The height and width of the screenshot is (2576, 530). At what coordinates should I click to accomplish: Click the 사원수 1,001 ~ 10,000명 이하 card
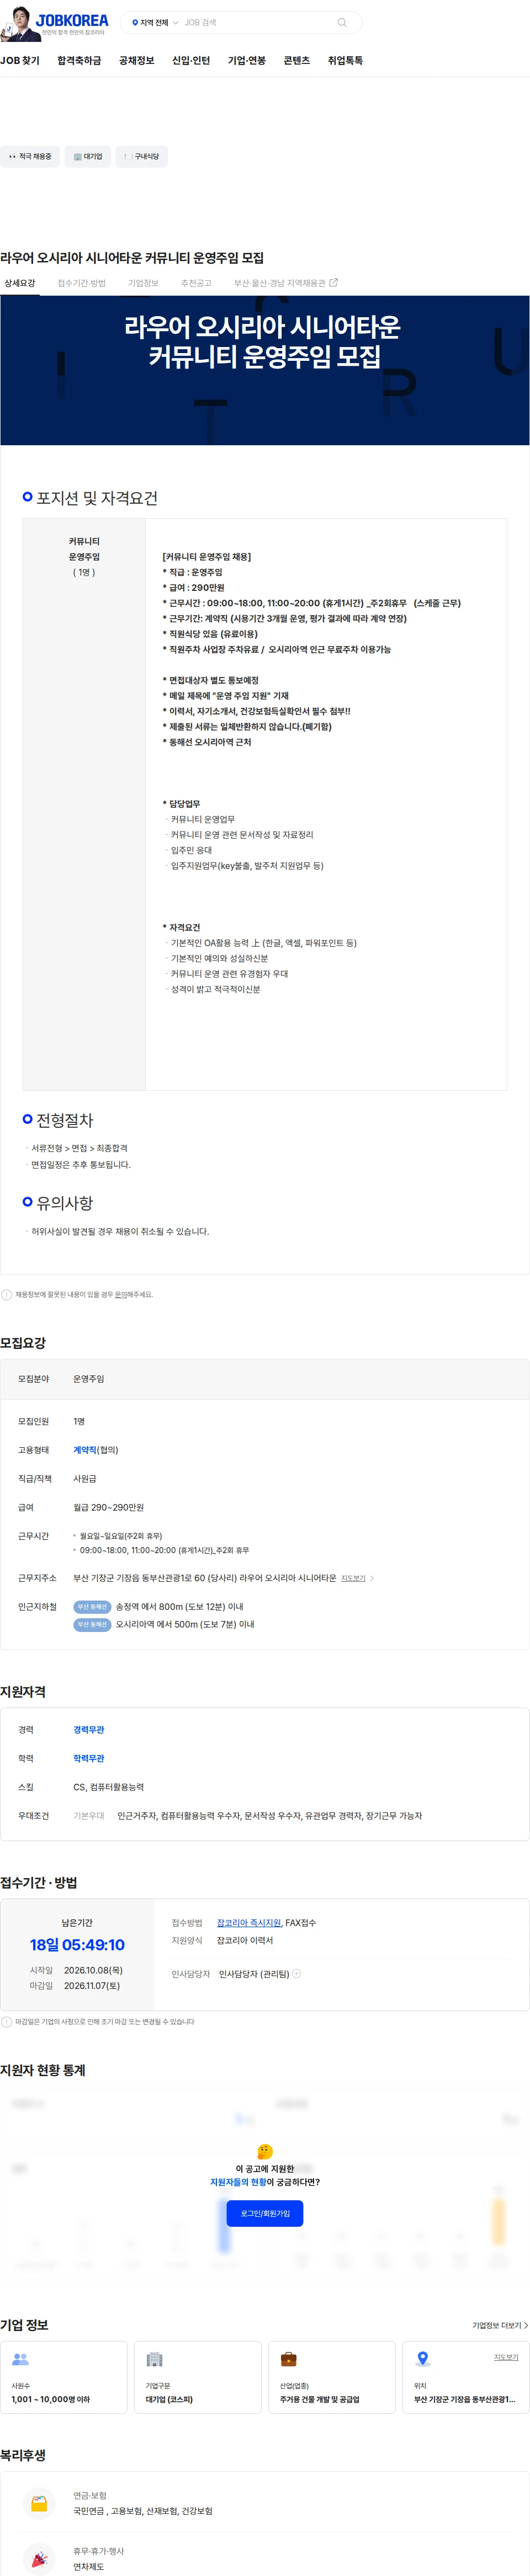(x=64, y=2377)
